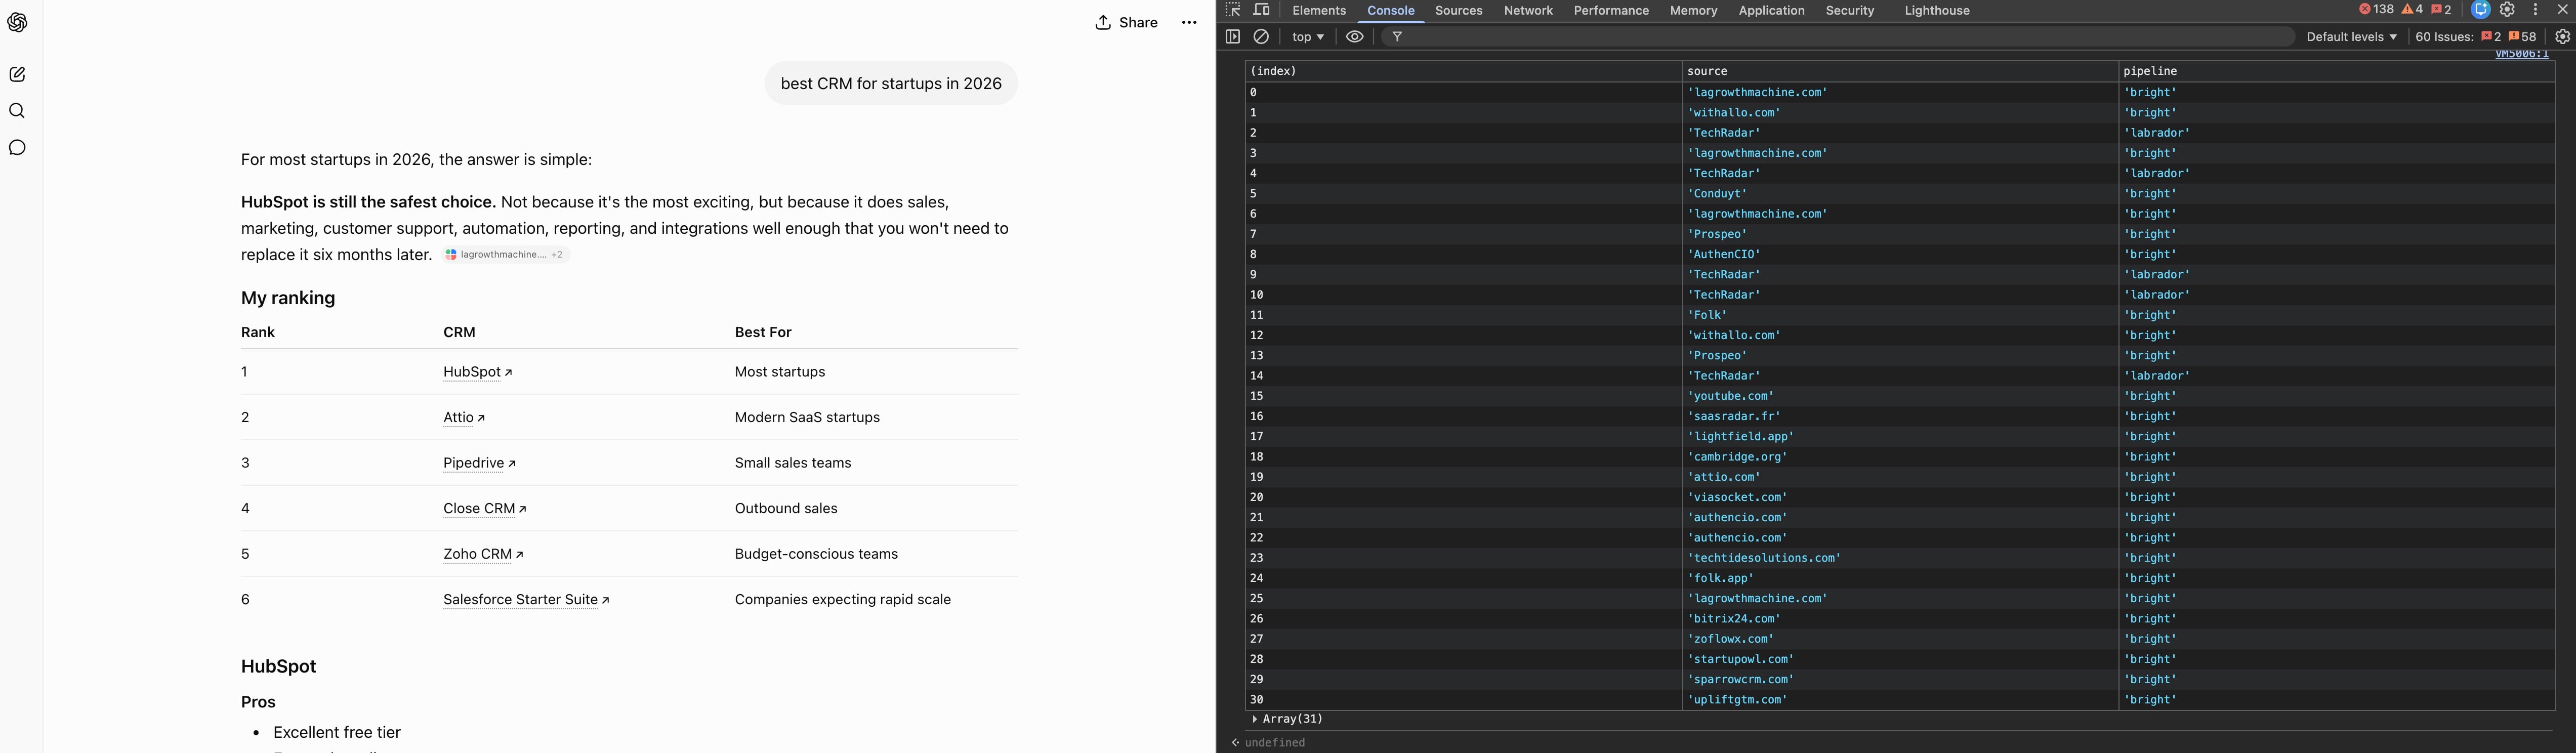Open the top JavaScript context dropdown
This screenshot has height=753, width=2576.
tap(1308, 36)
